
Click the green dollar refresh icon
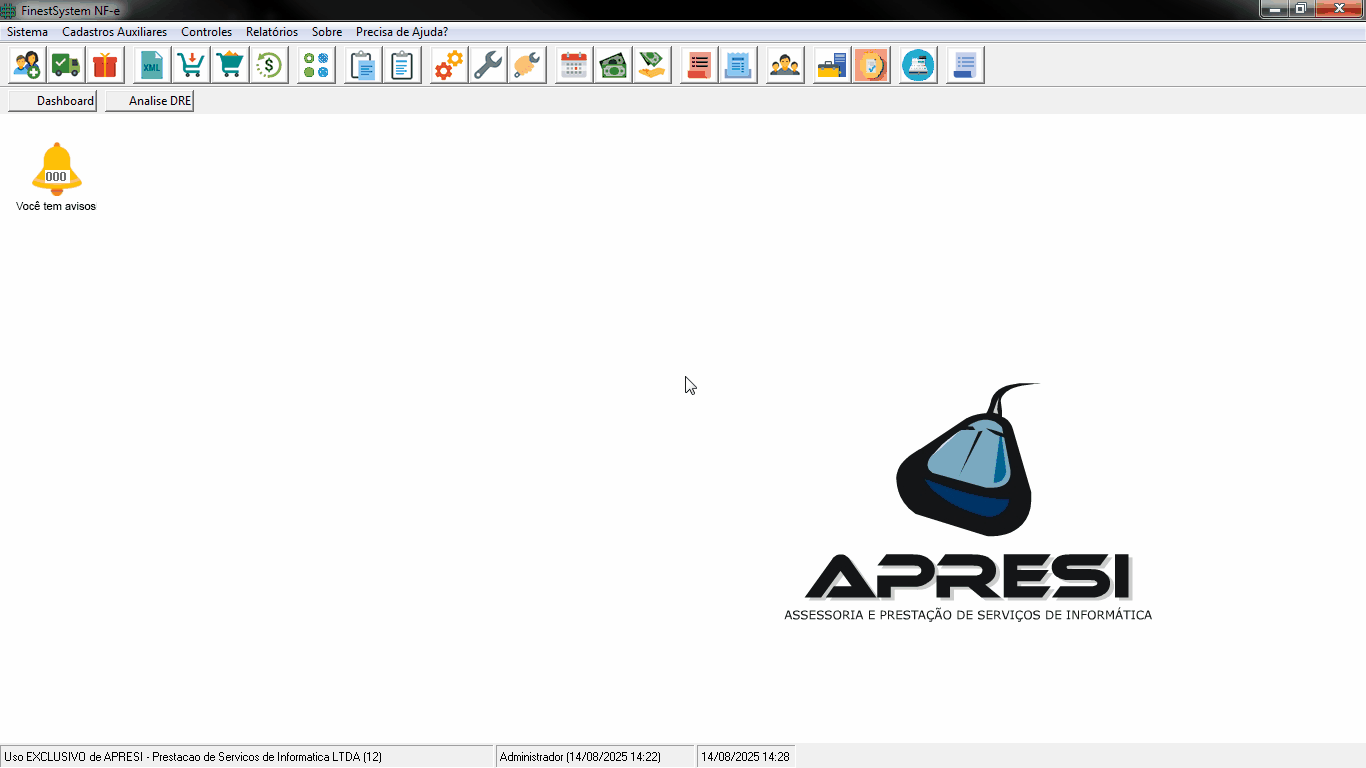pyautogui.click(x=269, y=66)
